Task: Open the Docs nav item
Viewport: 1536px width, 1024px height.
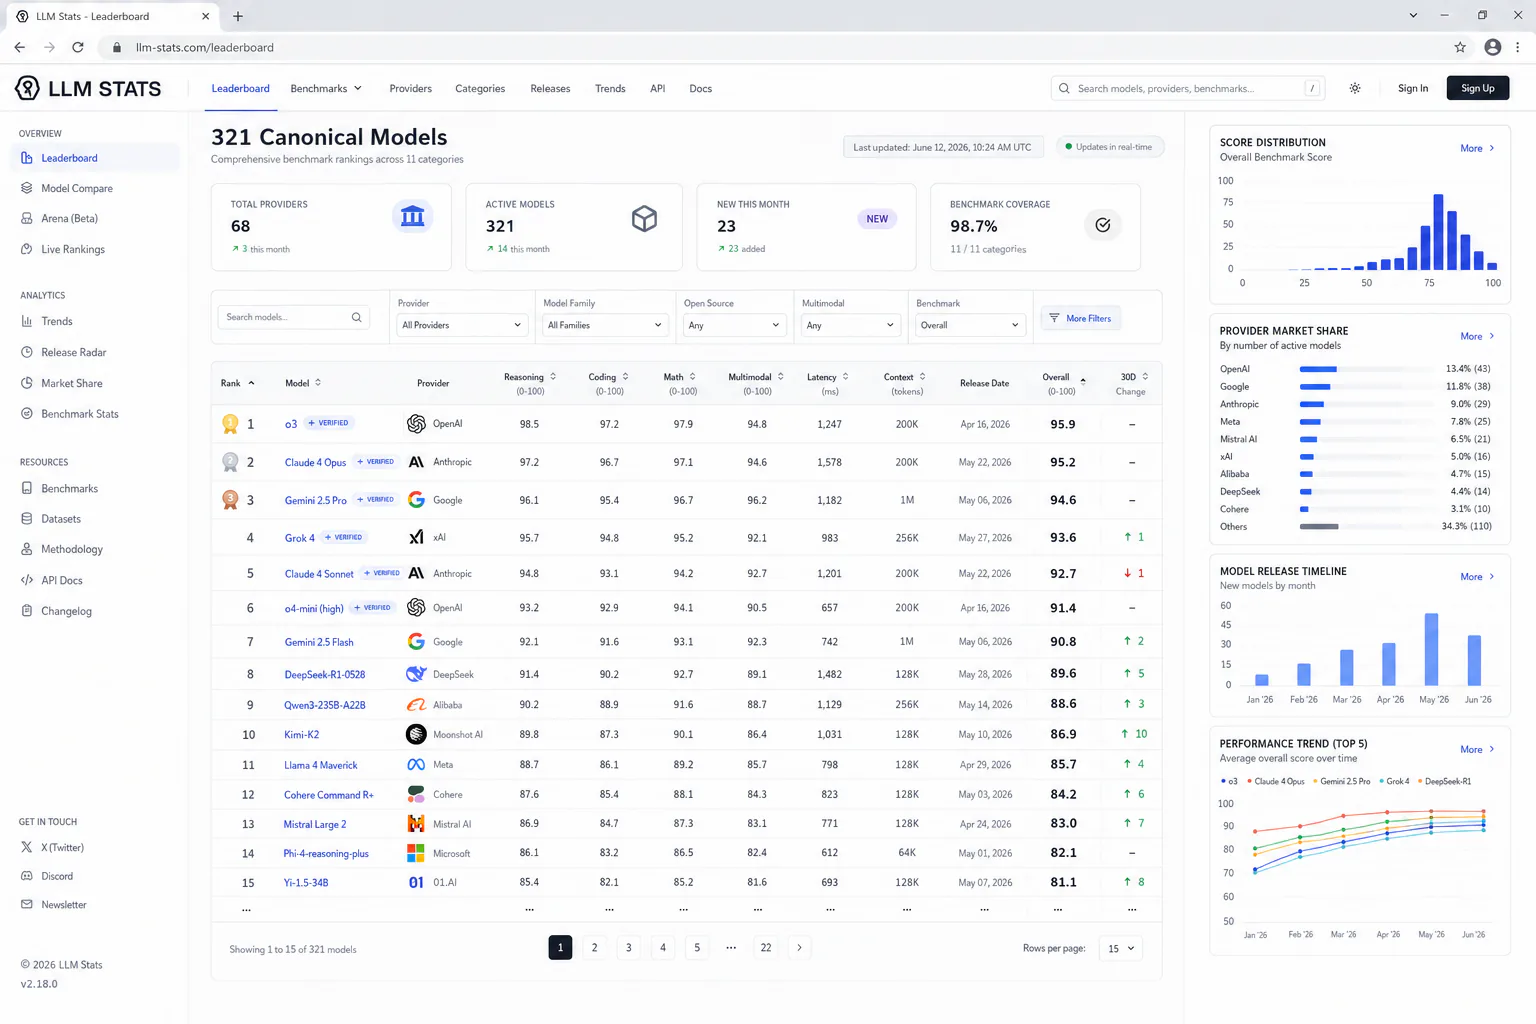Action: tap(701, 88)
